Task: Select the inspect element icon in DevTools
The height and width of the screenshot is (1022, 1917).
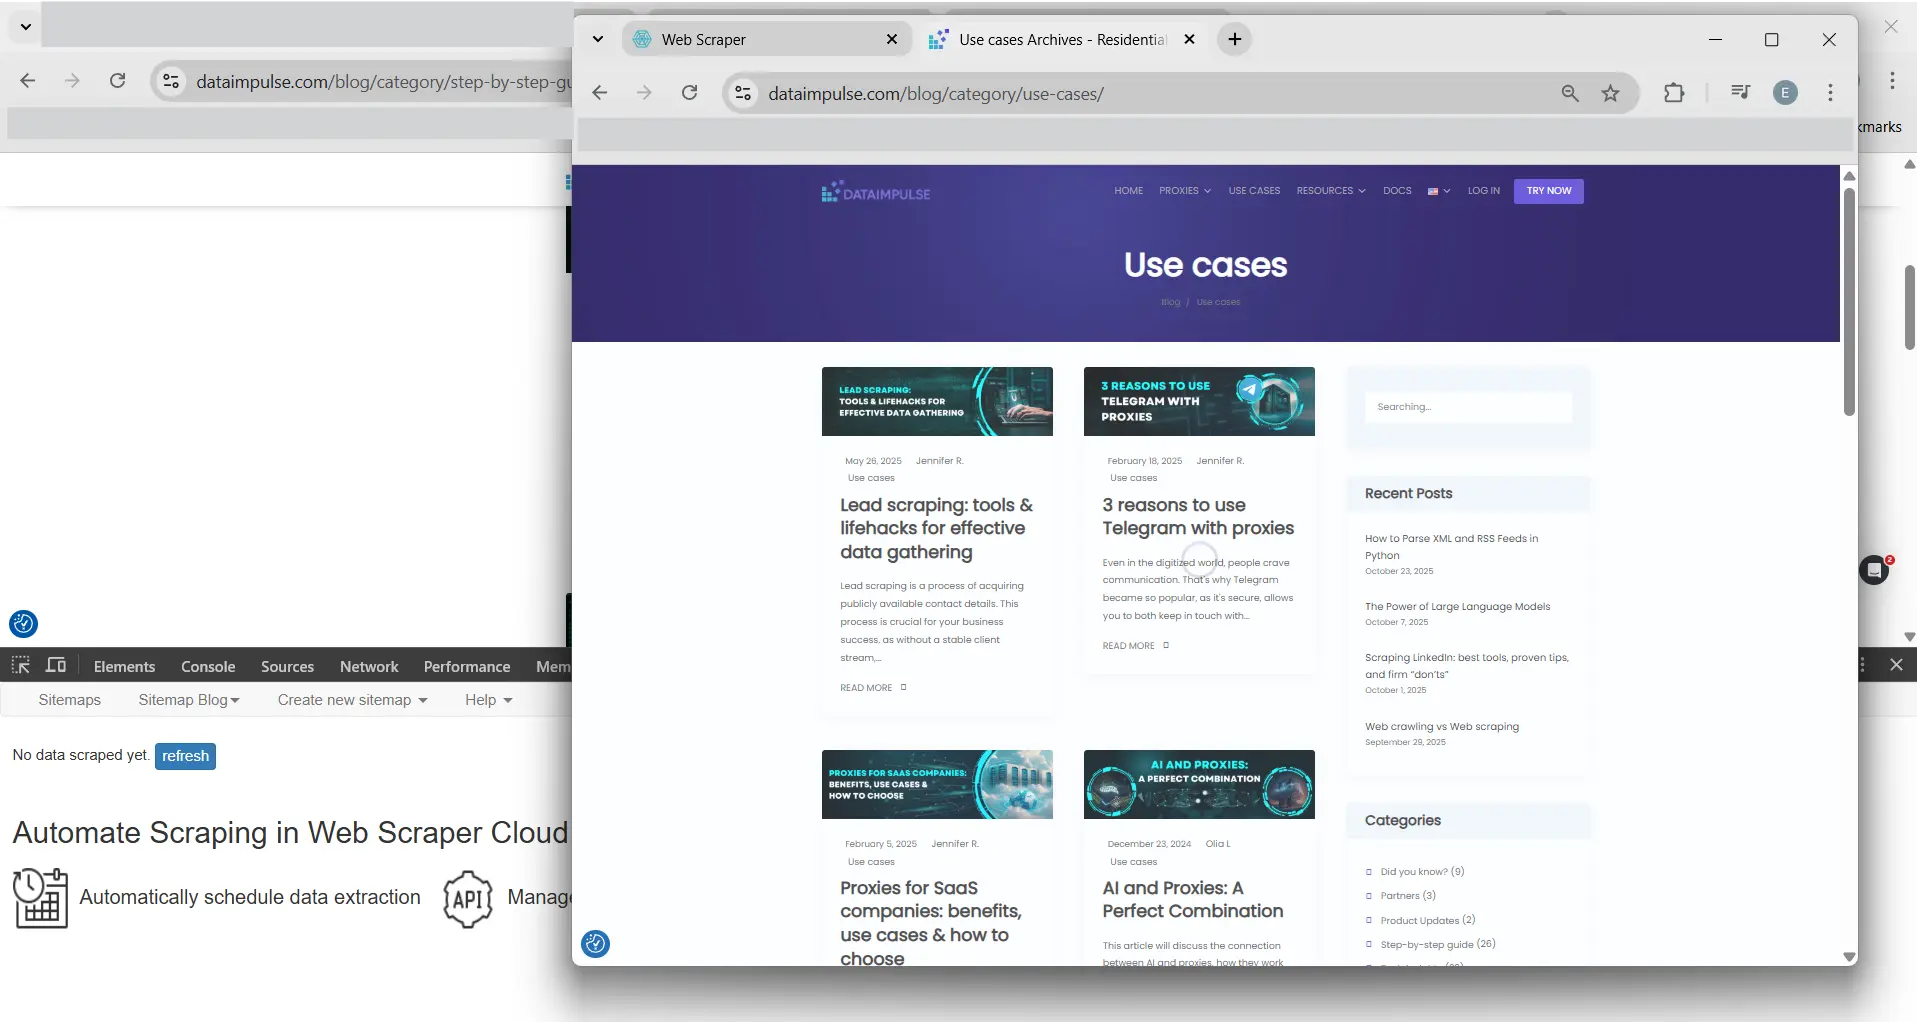Action: pos(21,665)
